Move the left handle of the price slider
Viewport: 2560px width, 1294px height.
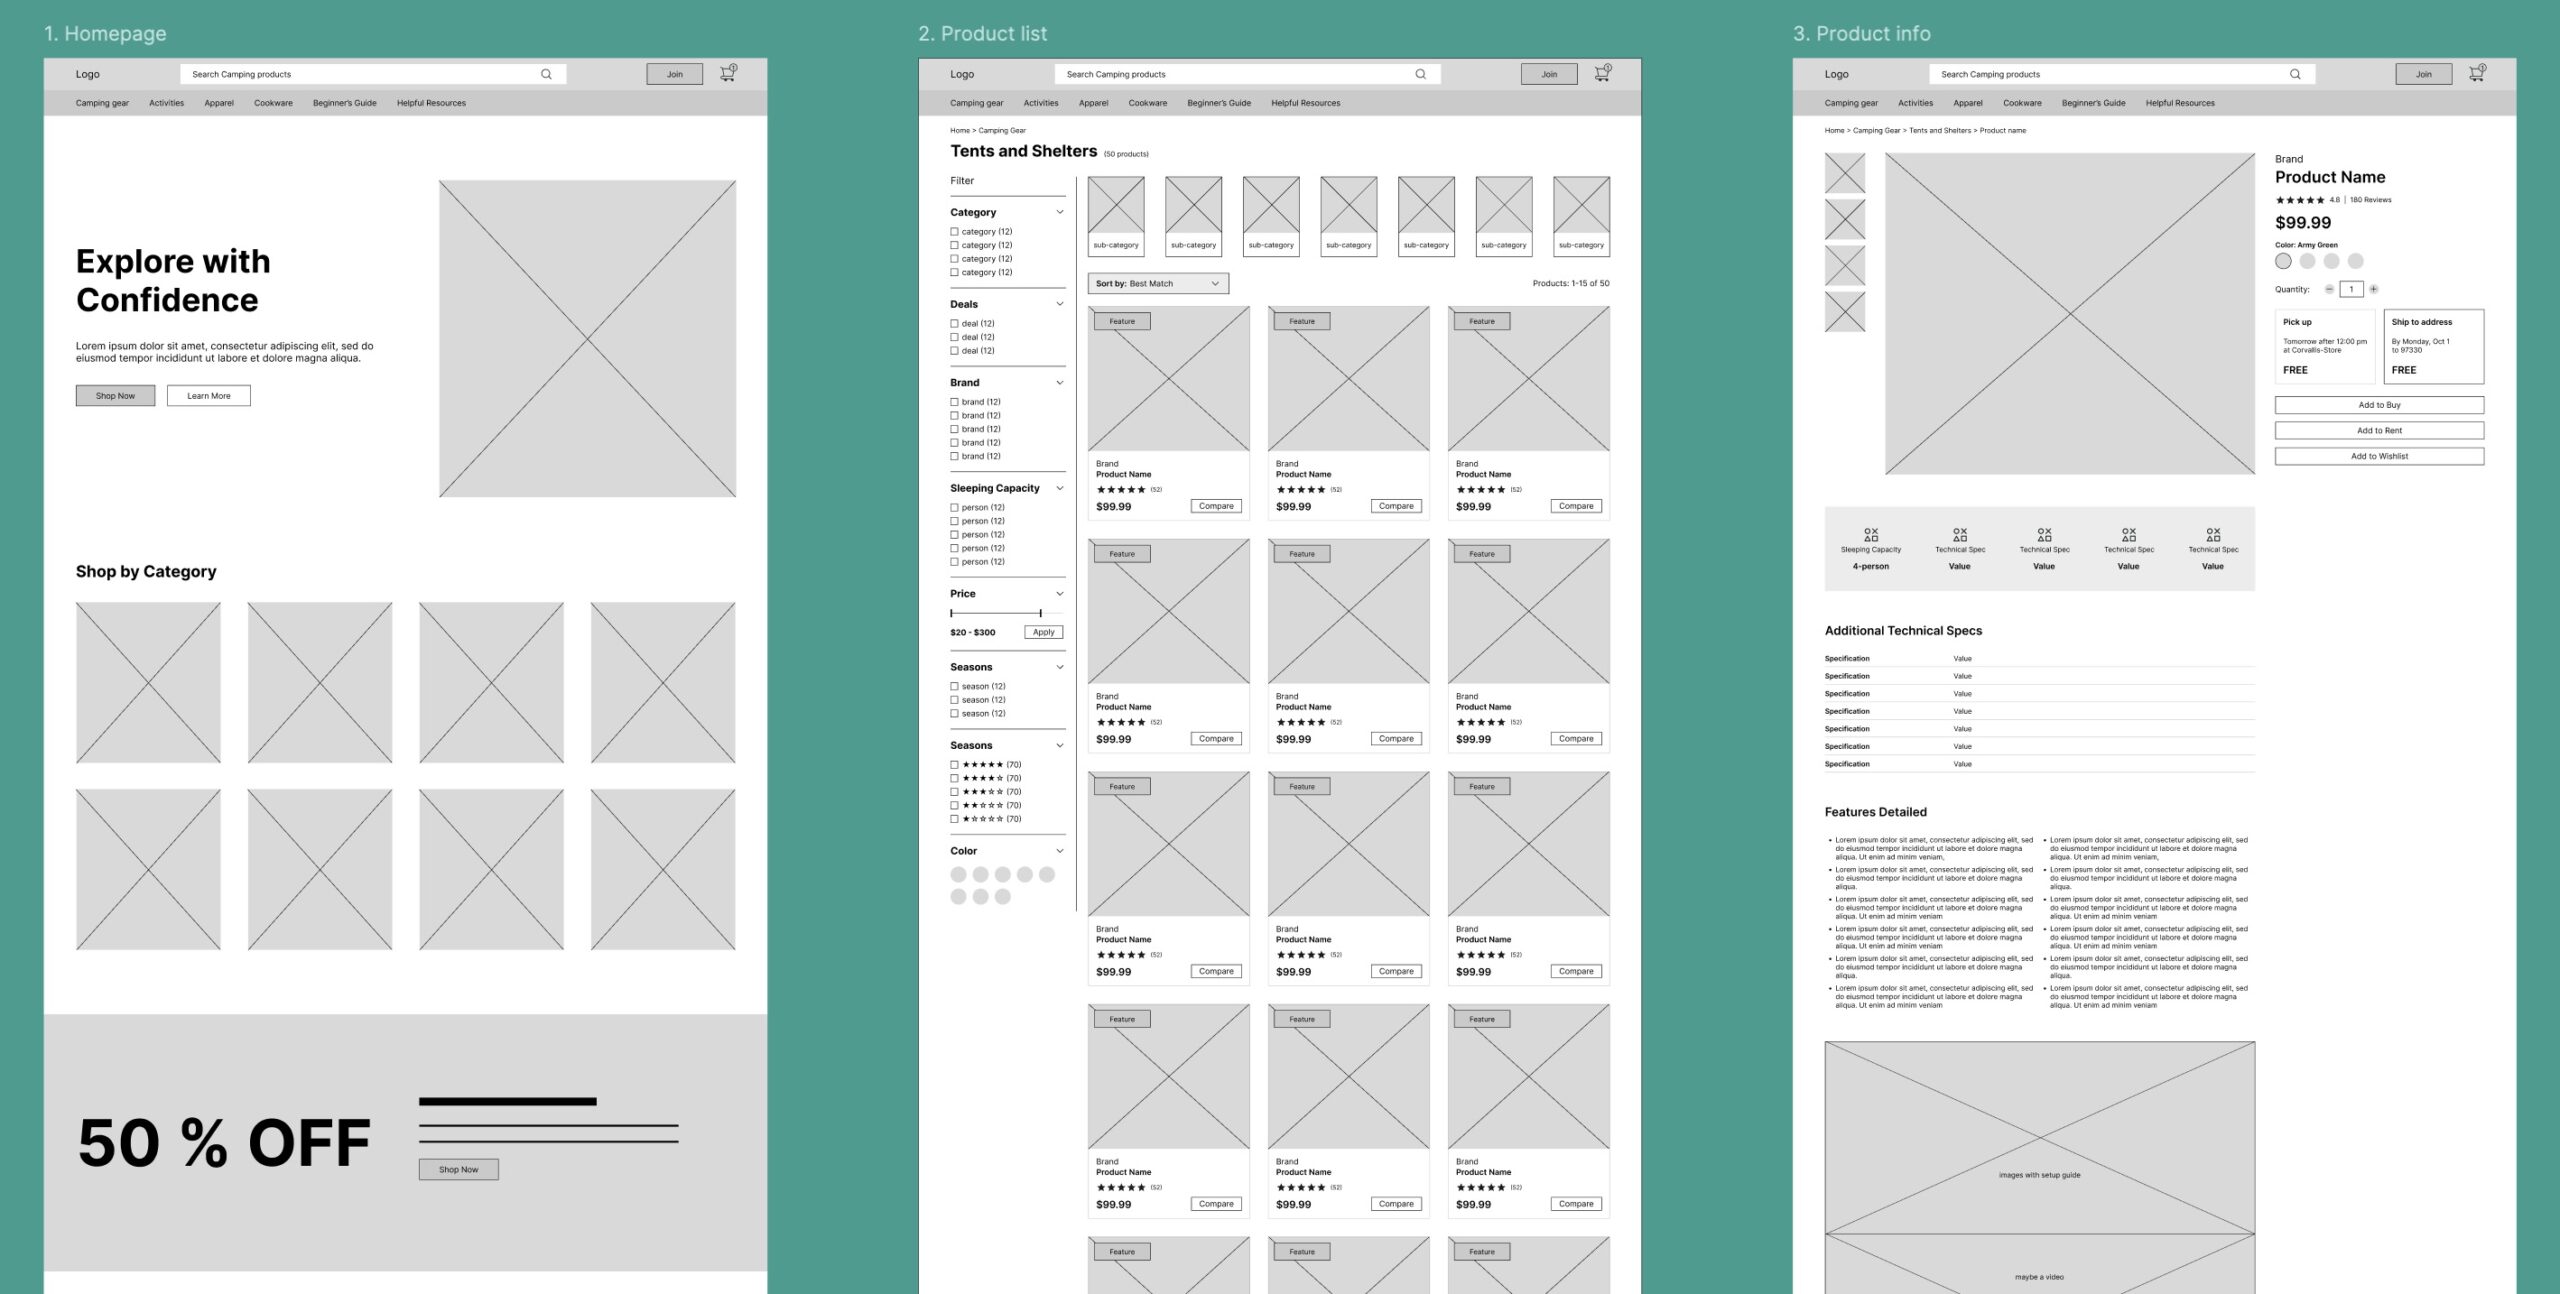tap(952, 613)
